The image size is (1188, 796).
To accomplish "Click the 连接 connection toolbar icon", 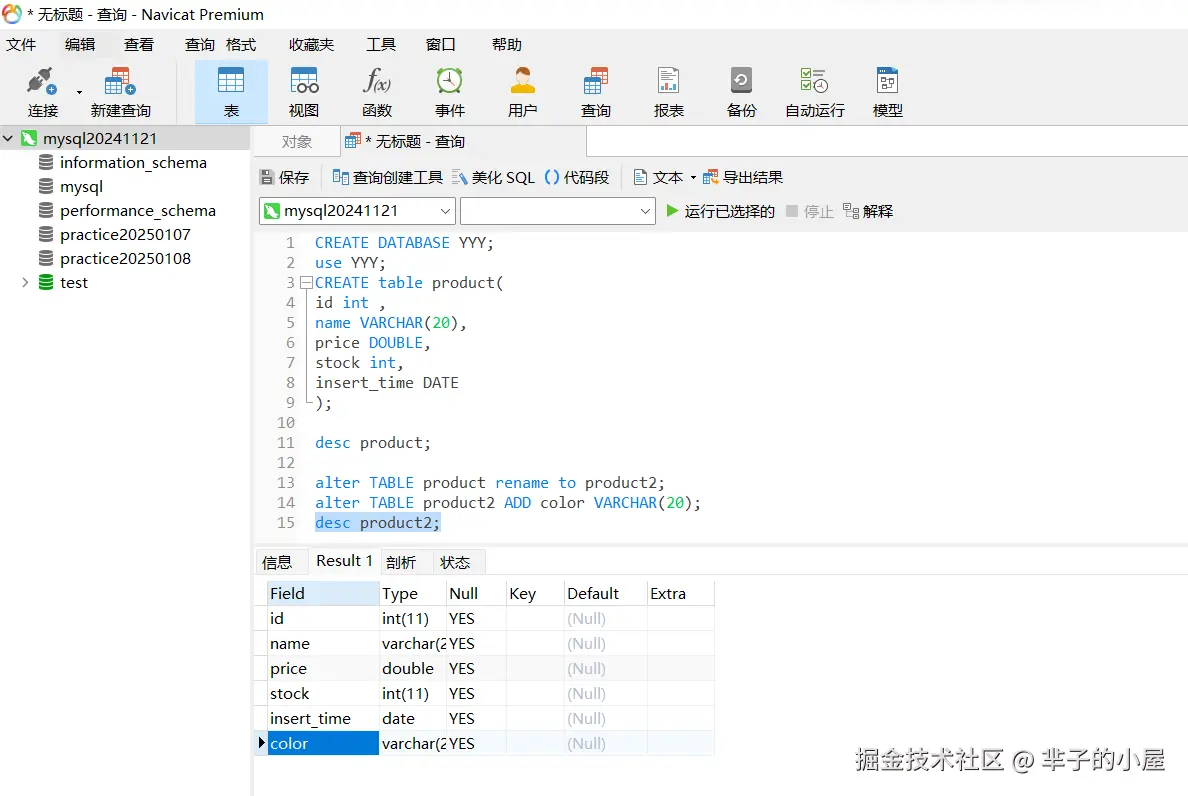I will tap(42, 92).
